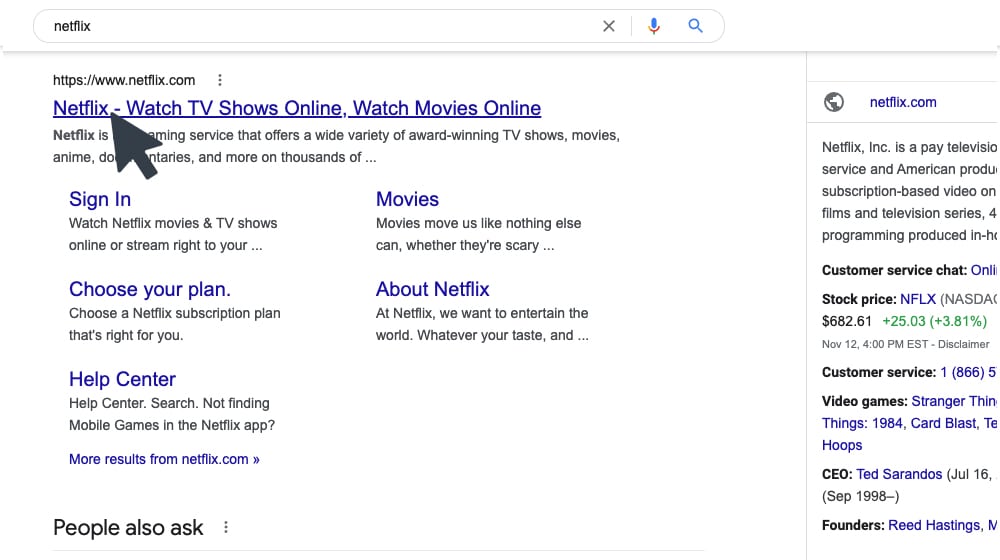Click More results from netflix.com
1000x560 pixels.
pos(164,459)
